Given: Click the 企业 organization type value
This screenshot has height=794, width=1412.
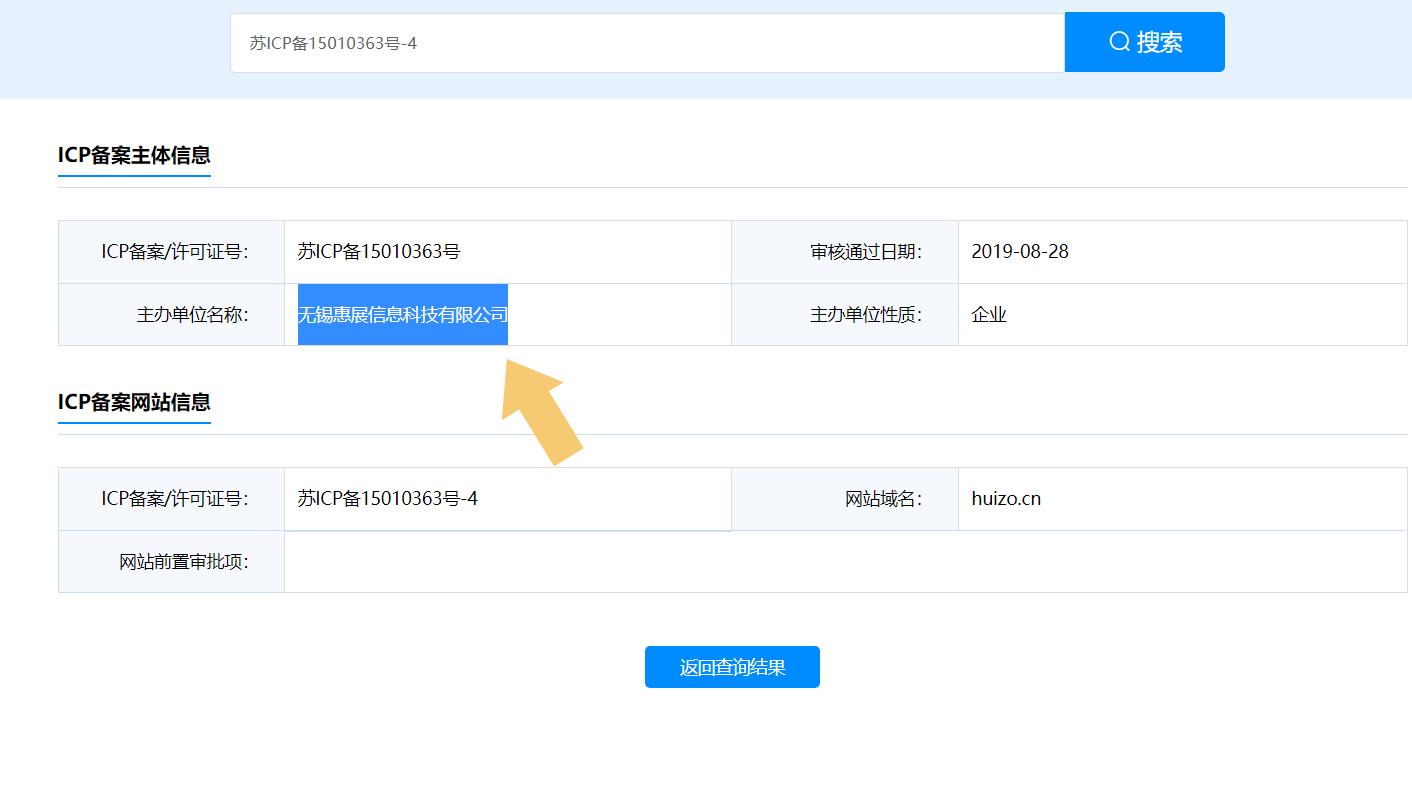Looking at the screenshot, I should click(x=989, y=315).
